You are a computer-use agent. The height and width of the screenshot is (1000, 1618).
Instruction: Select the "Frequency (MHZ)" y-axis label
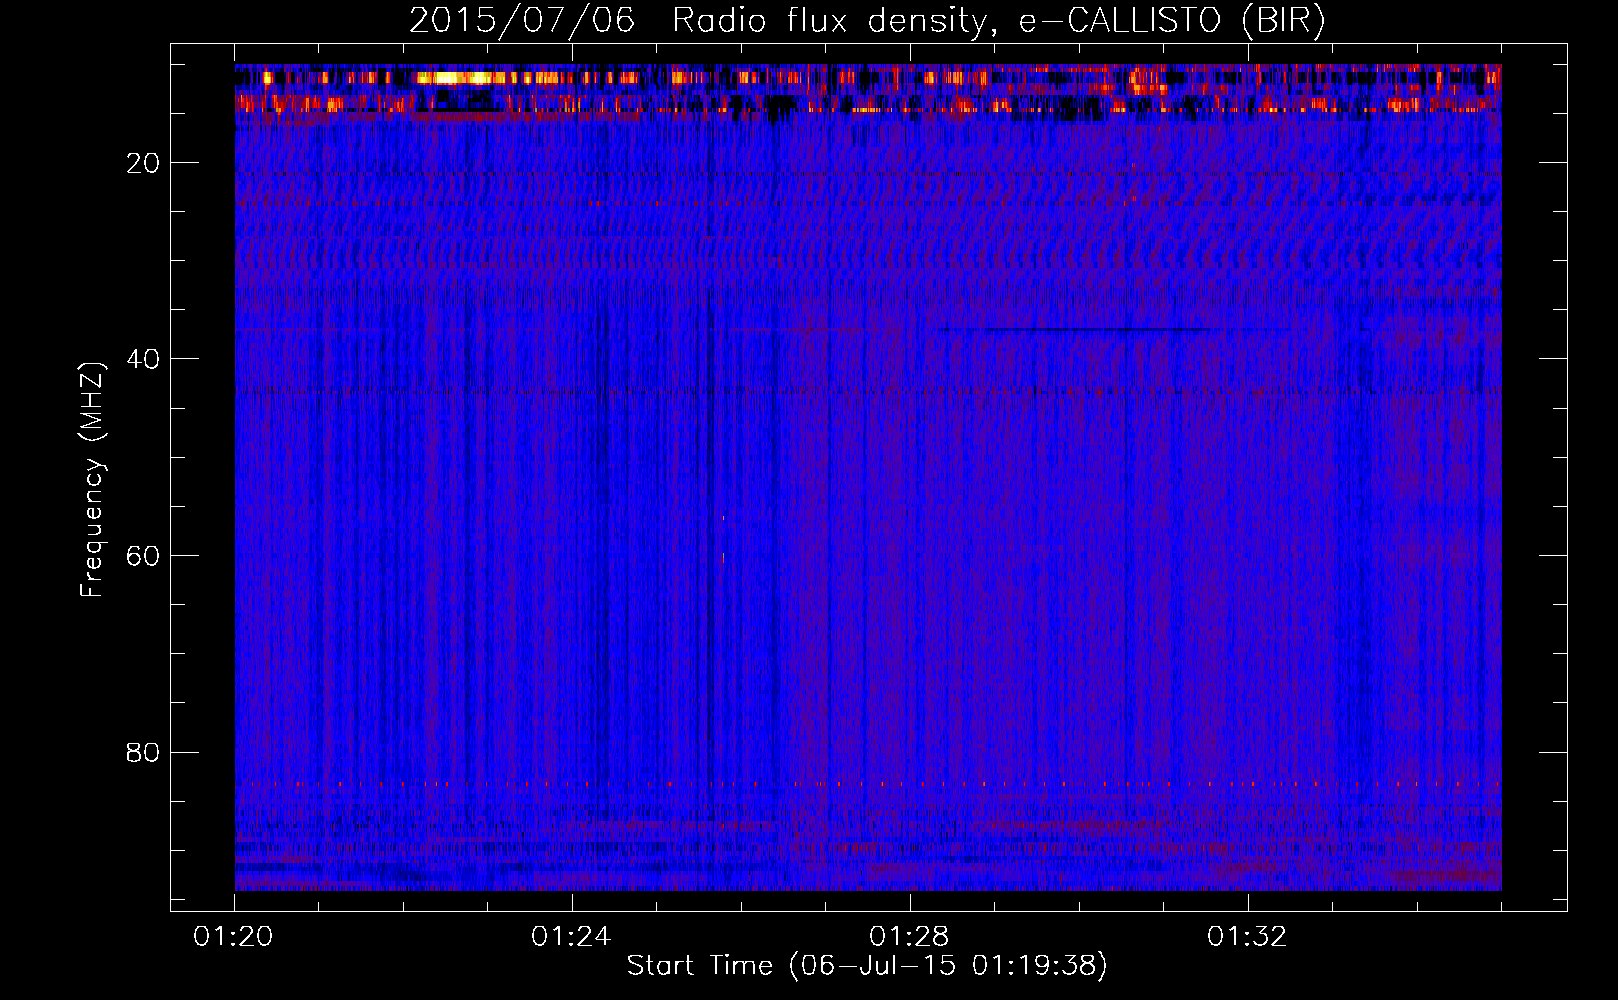92,480
